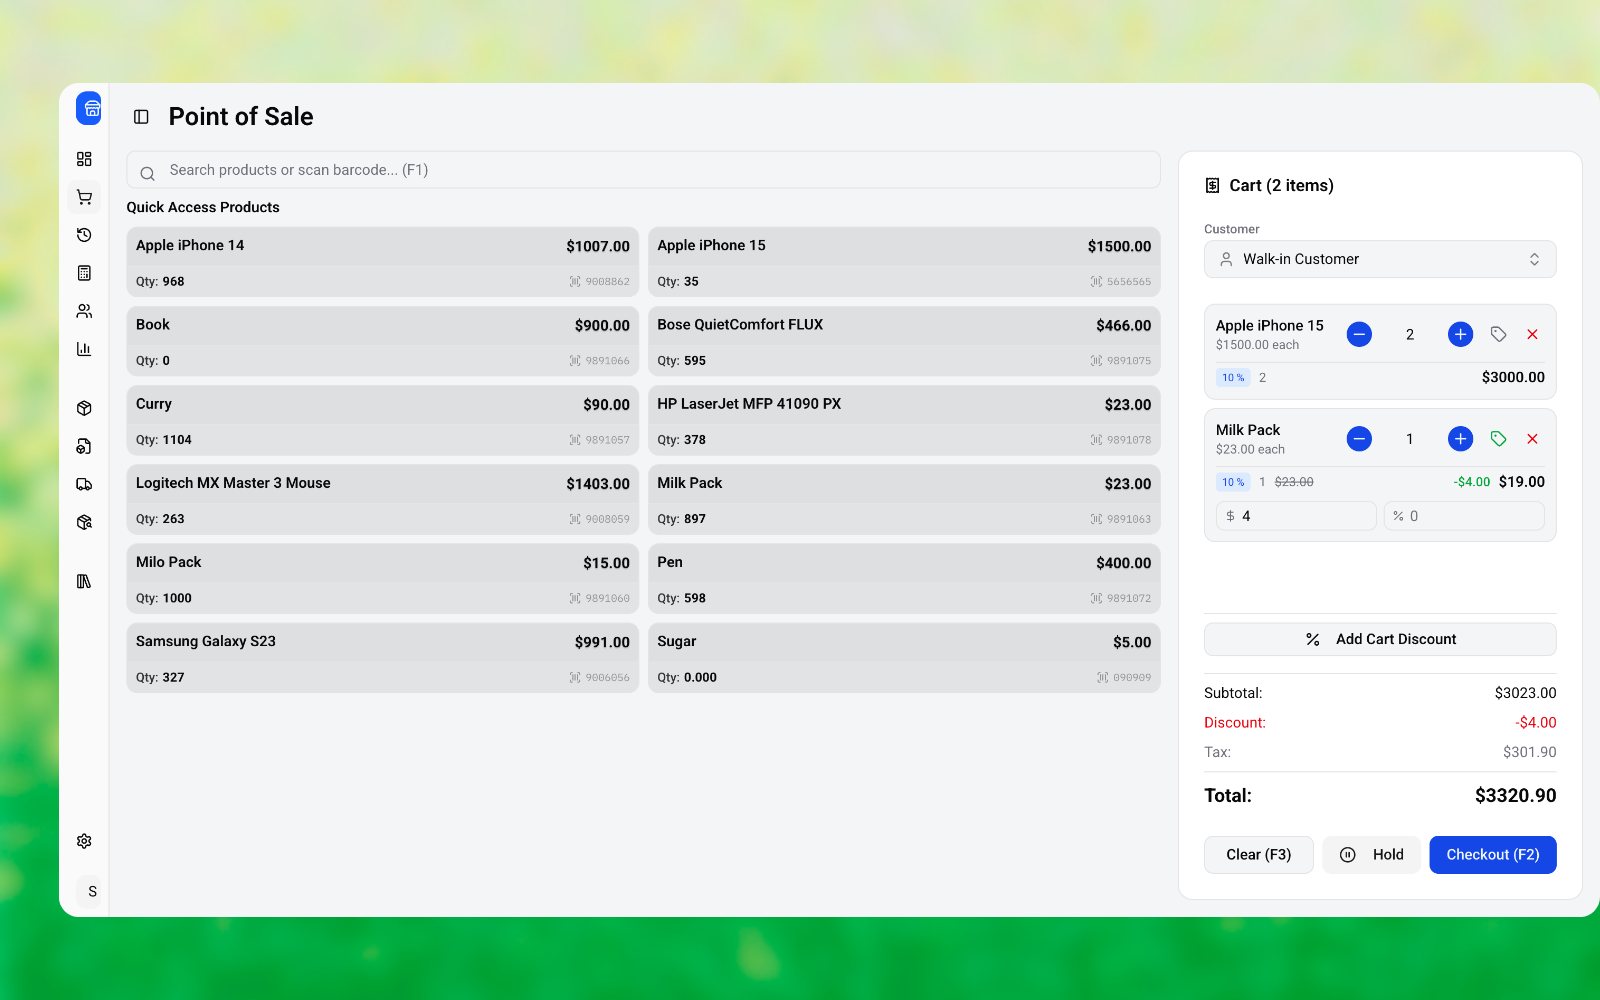1600x1000 pixels.
Task: Select the products package icon
Action: coord(84,407)
